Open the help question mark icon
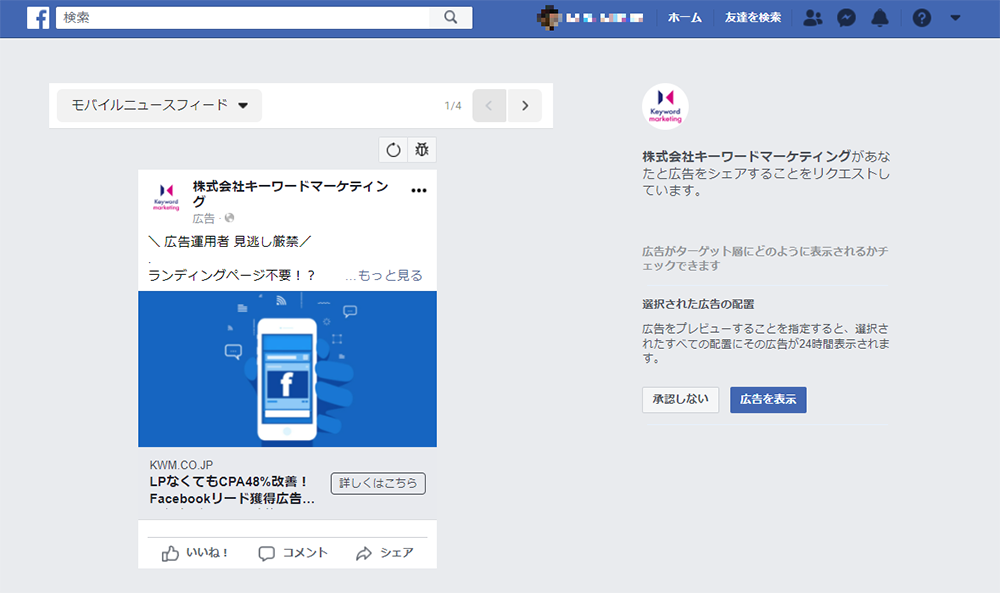This screenshot has width=1000, height=593. click(922, 18)
